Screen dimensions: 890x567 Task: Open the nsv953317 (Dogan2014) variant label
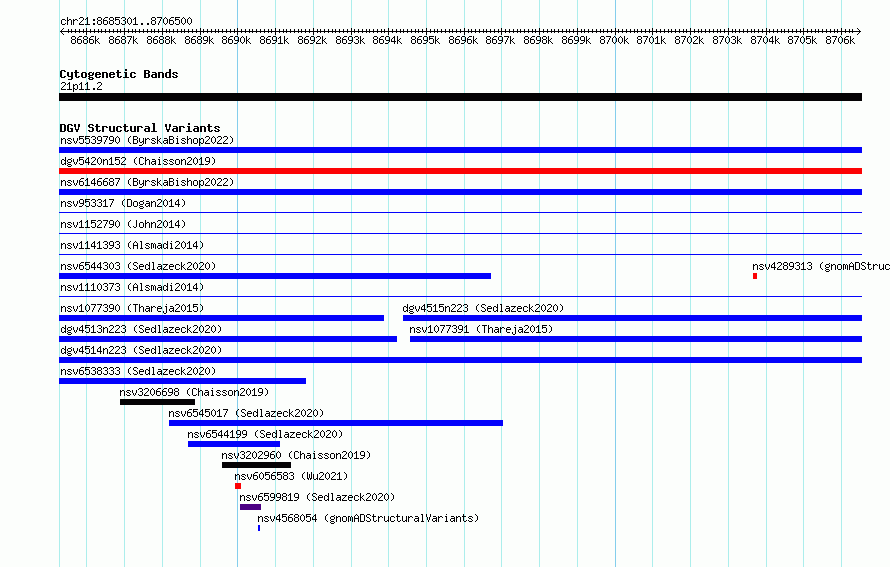point(123,203)
